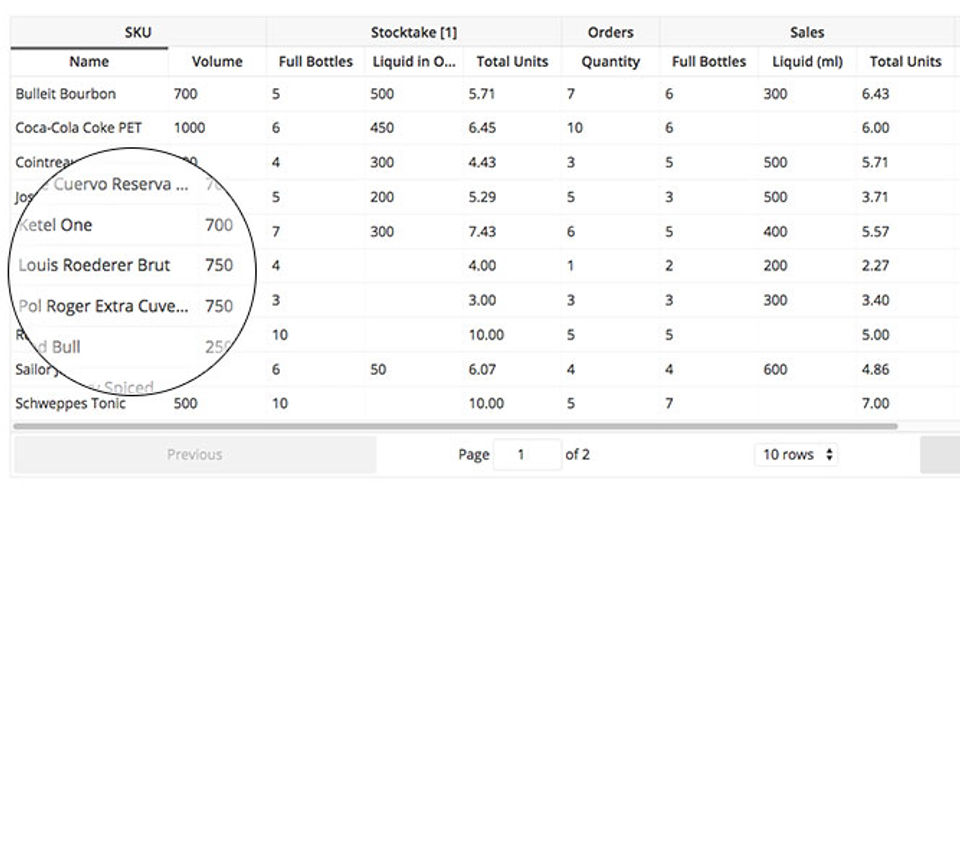Select the Schweppes Tonic row name
The height and width of the screenshot is (864, 960).
point(70,404)
